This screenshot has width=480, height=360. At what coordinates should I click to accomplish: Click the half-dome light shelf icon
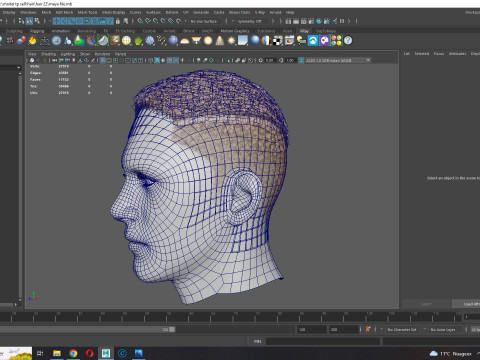click(x=184, y=41)
